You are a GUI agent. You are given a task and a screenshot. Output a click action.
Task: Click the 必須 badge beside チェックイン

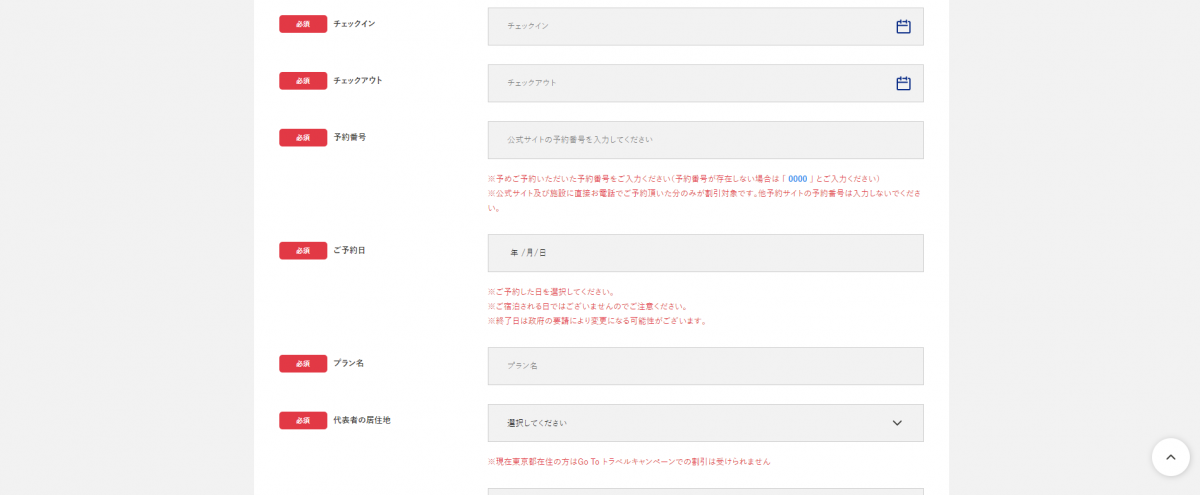pos(303,24)
